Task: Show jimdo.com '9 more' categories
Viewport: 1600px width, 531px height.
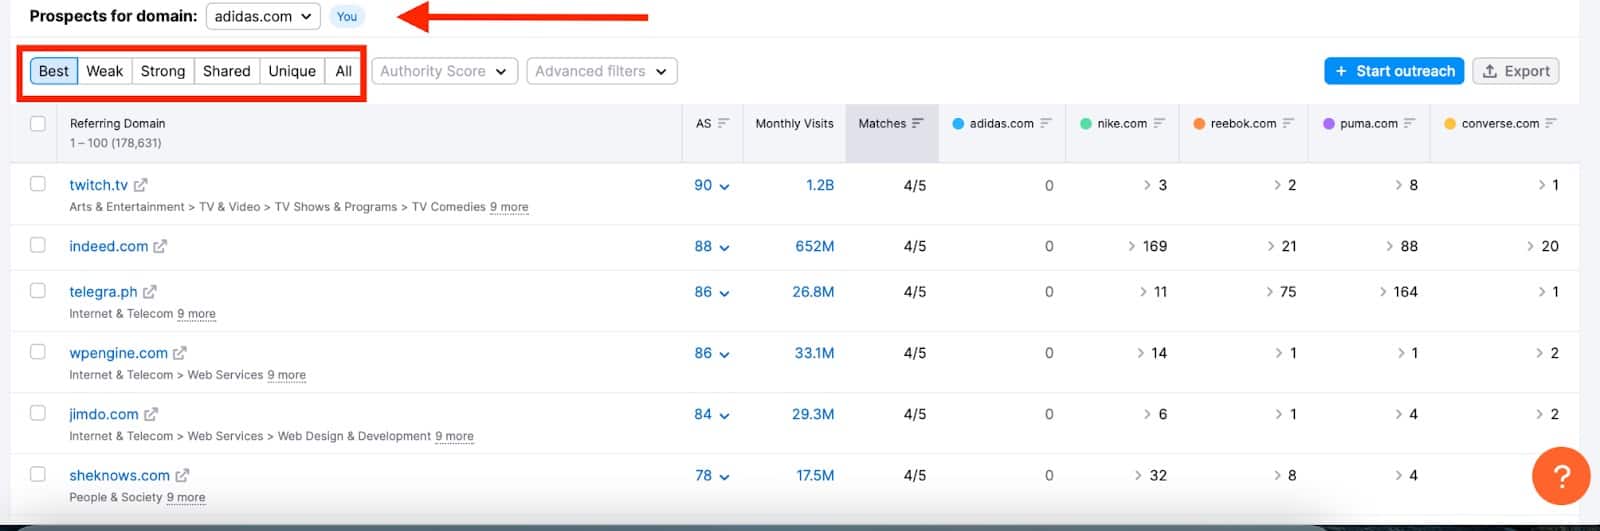Action: (454, 436)
